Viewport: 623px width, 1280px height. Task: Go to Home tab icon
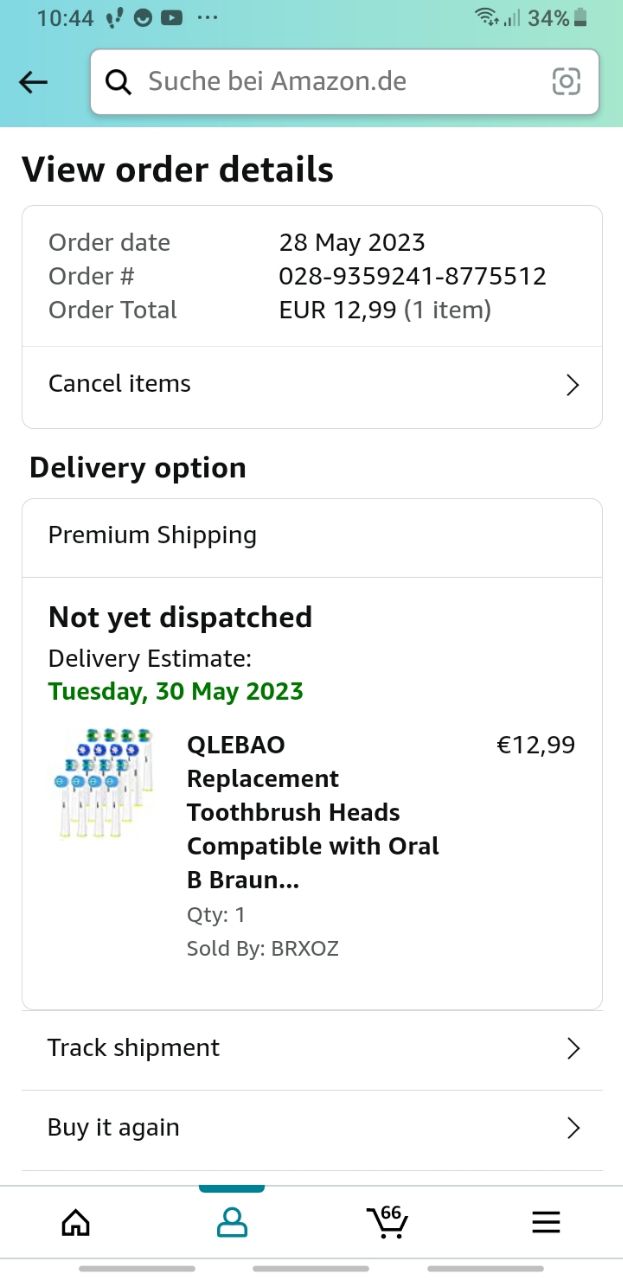pyautogui.click(x=76, y=1222)
